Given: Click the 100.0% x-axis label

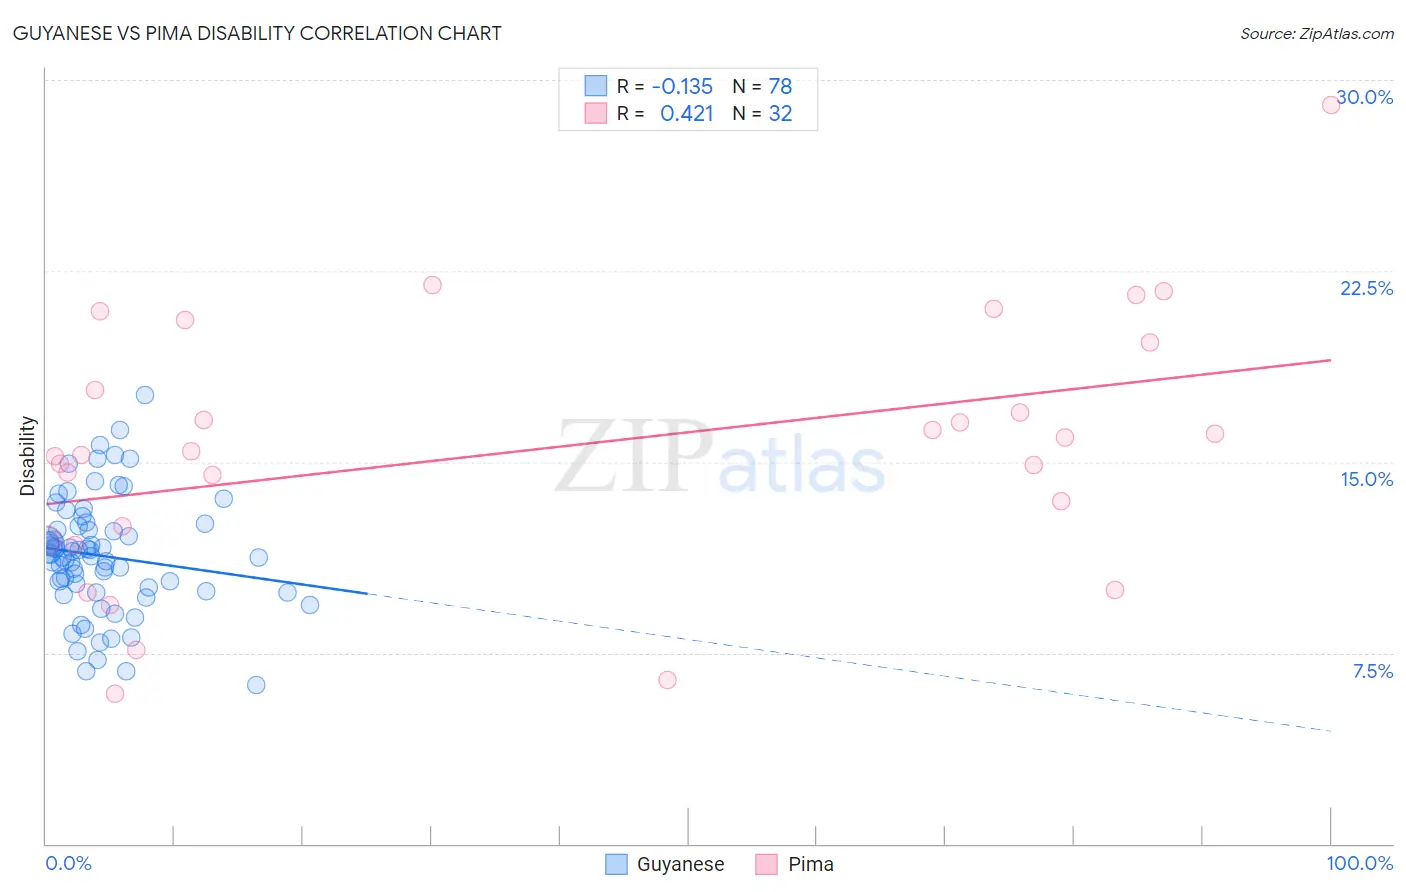Looking at the screenshot, I should click(x=1360, y=863).
